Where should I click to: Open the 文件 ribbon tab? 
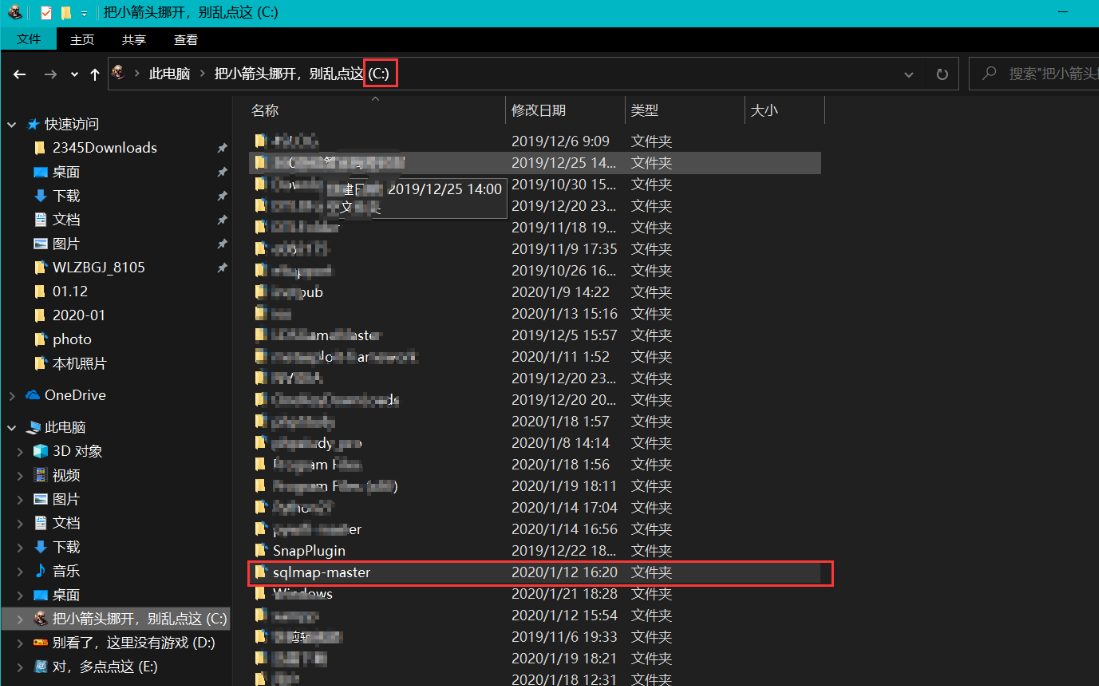(x=28, y=39)
